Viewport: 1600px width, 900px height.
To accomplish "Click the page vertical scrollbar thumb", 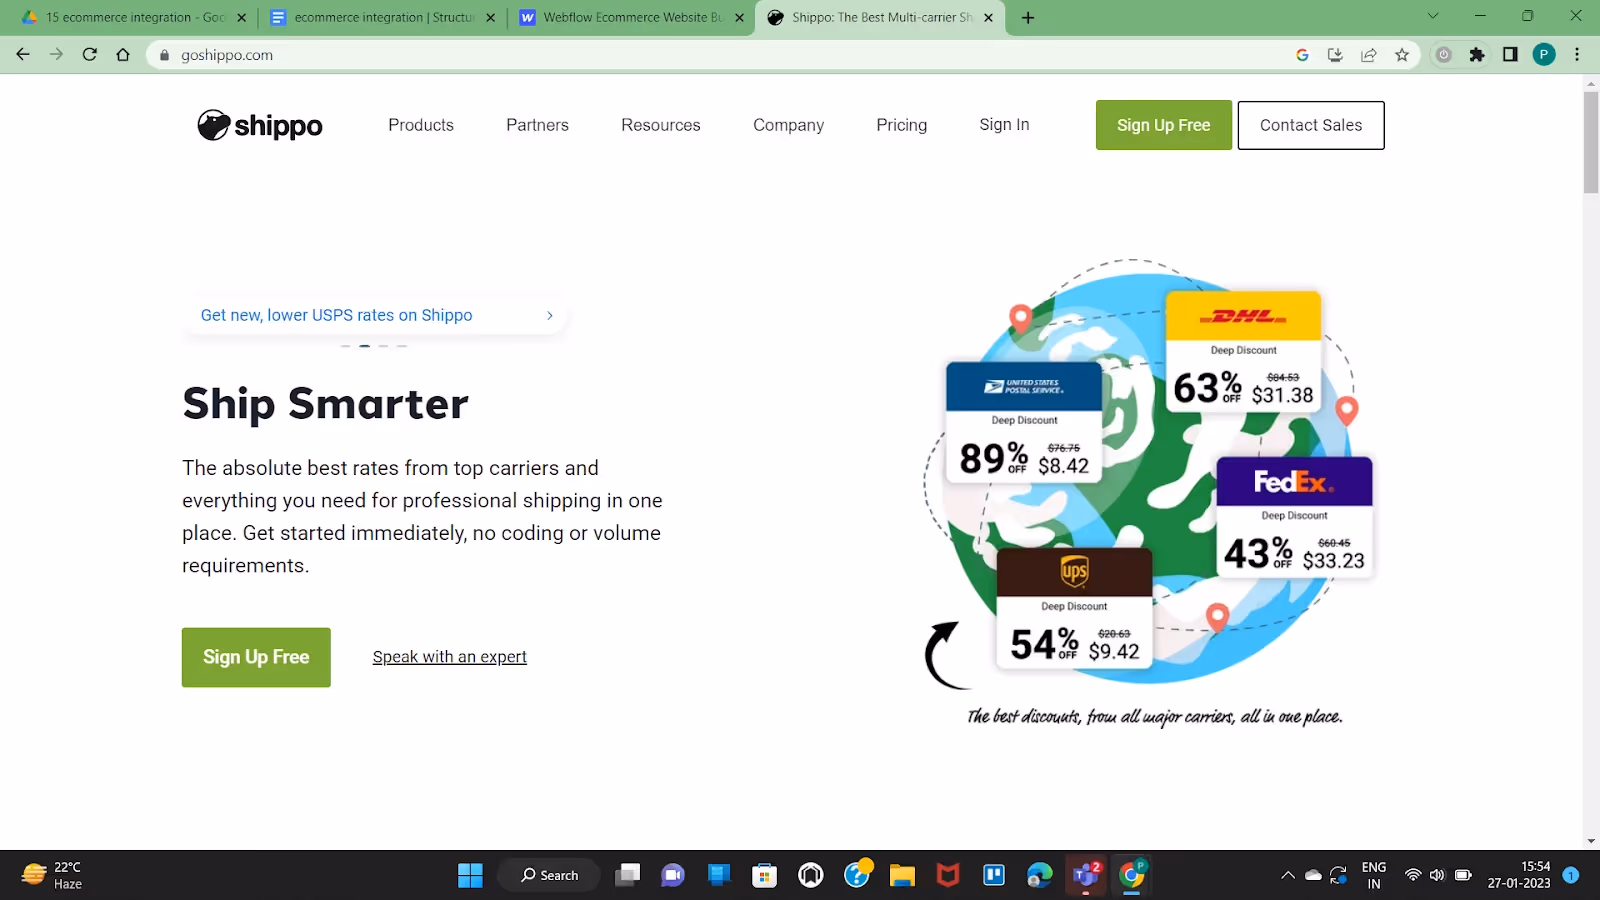I will click(x=1591, y=142).
